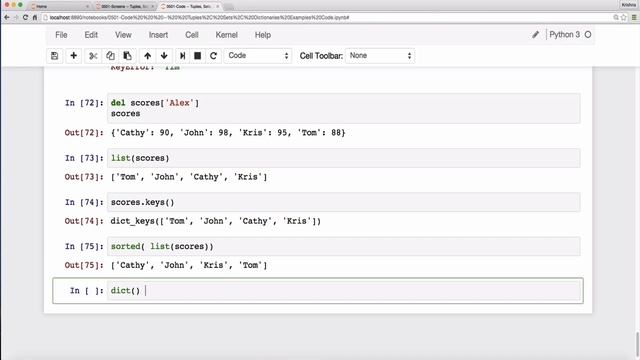Restart the kernel with the circular arrow icon
This screenshot has height=360, width=640.
tap(213, 56)
